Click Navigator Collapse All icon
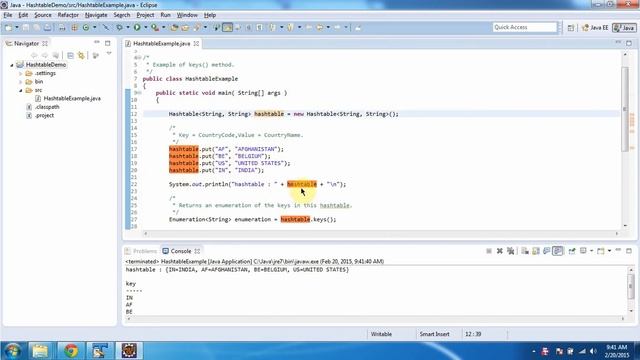 70,55
